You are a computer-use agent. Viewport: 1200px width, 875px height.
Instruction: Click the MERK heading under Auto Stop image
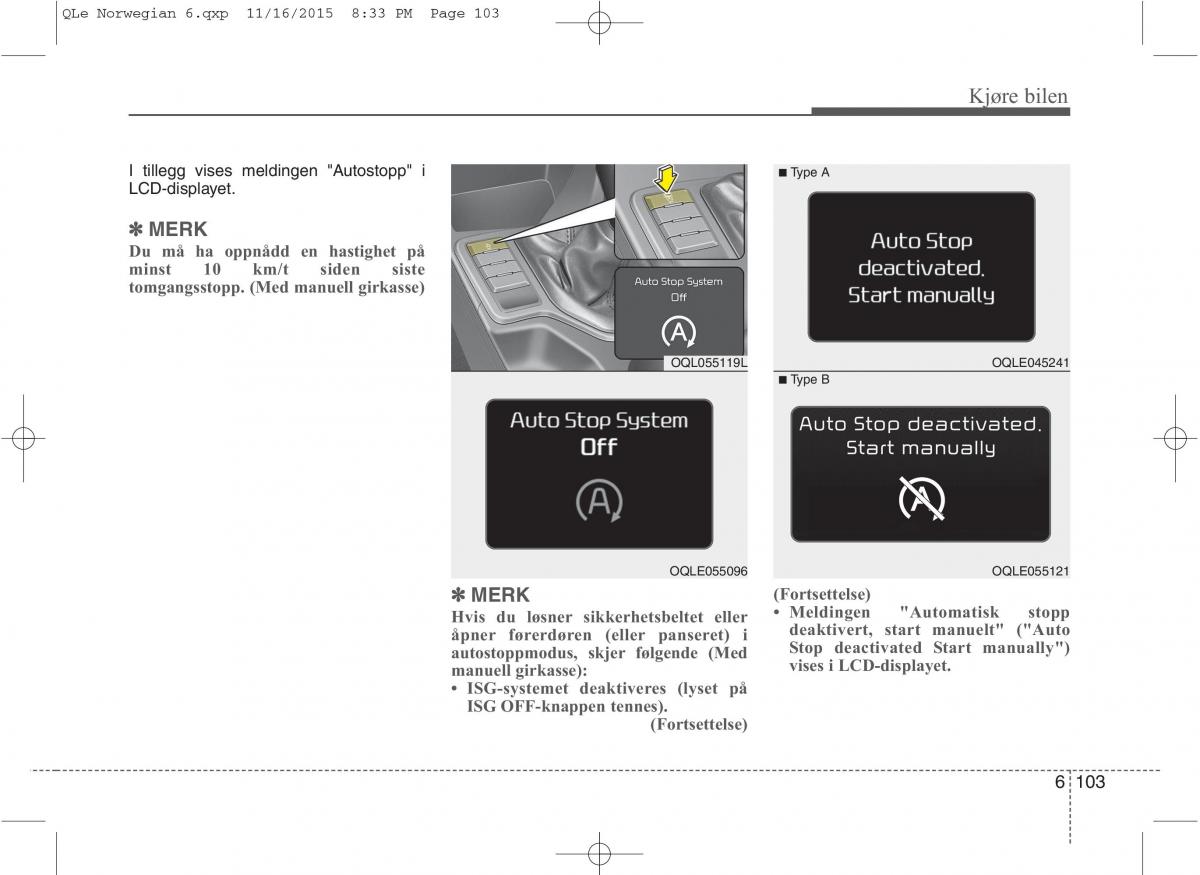click(x=491, y=596)
